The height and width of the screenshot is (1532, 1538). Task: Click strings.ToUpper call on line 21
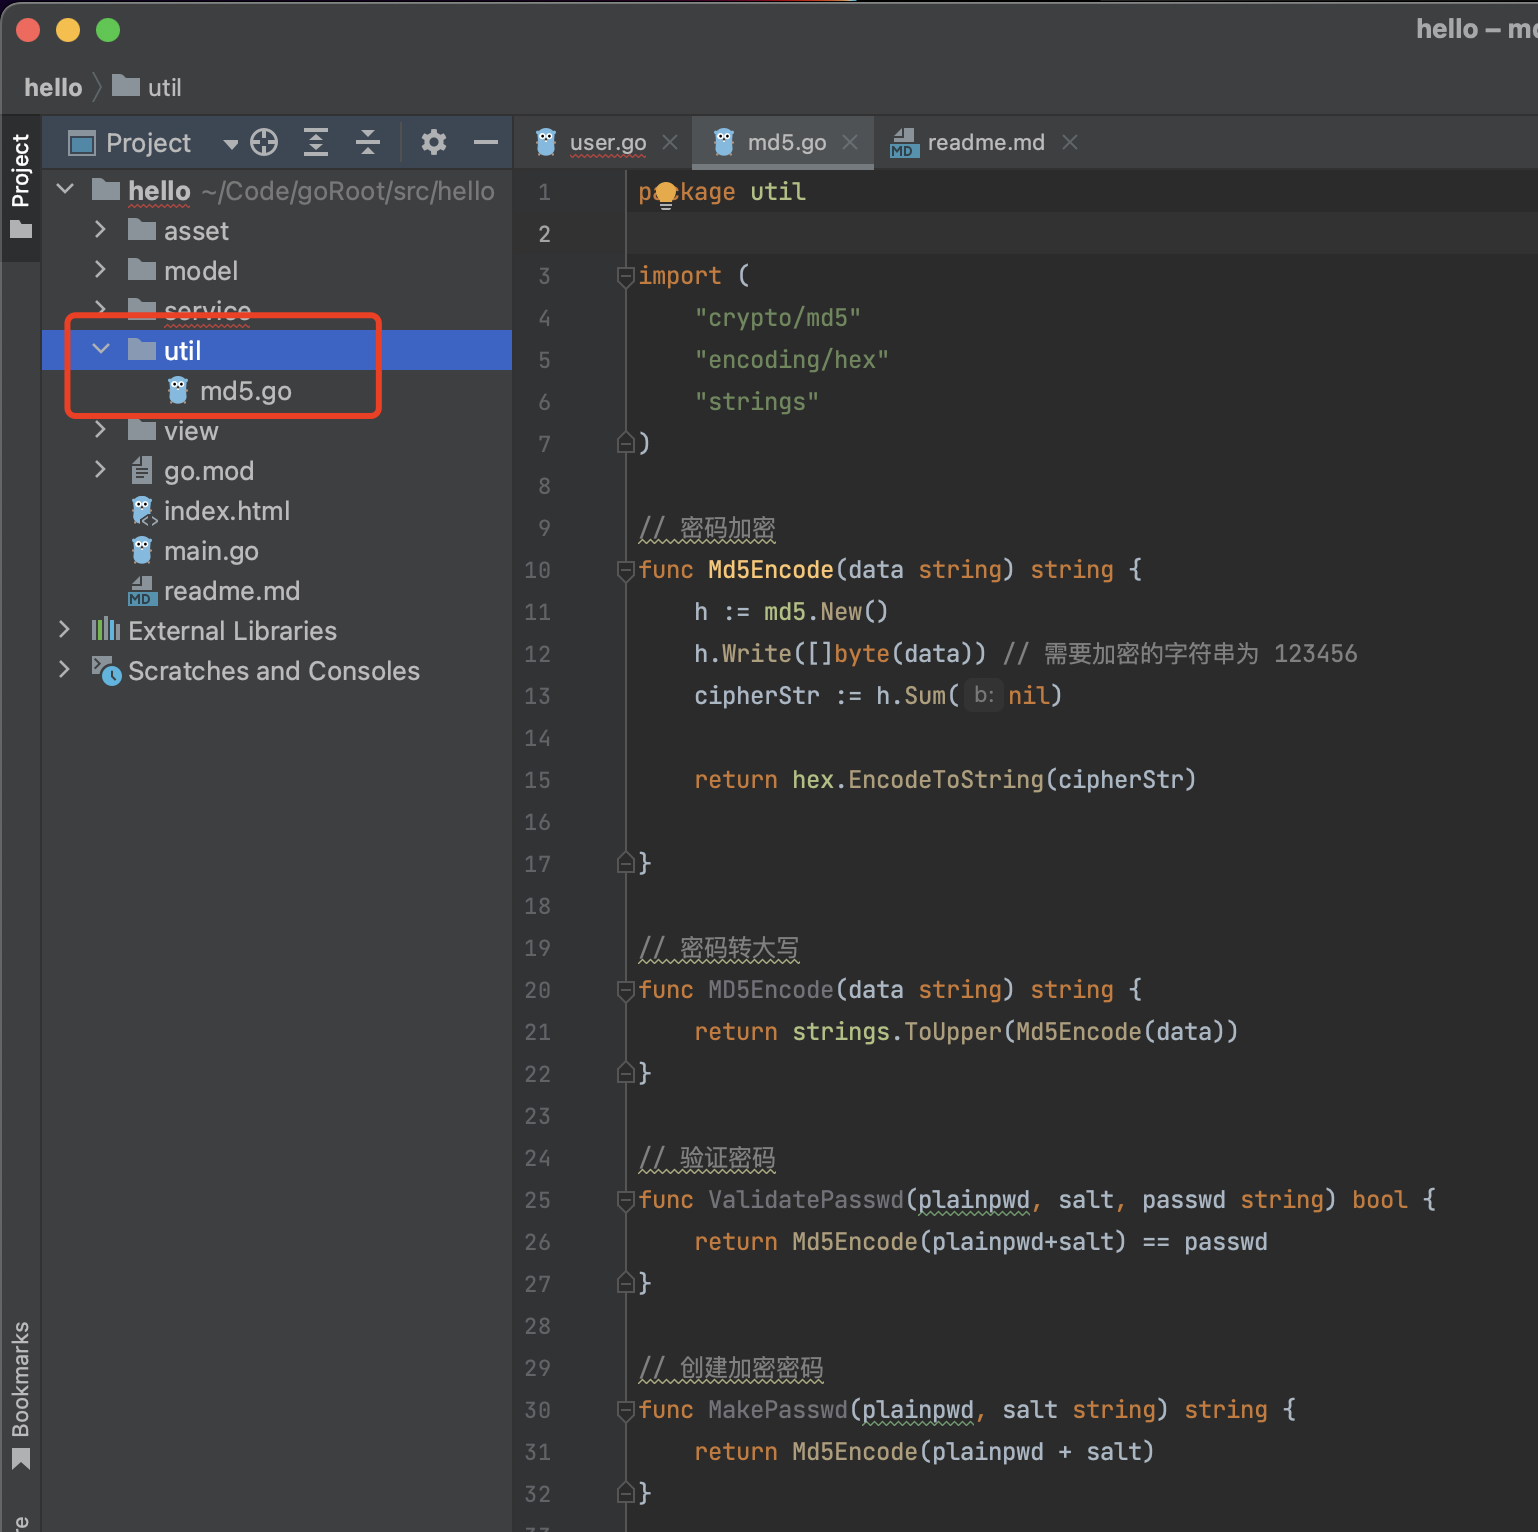[x=897, y=1032]
